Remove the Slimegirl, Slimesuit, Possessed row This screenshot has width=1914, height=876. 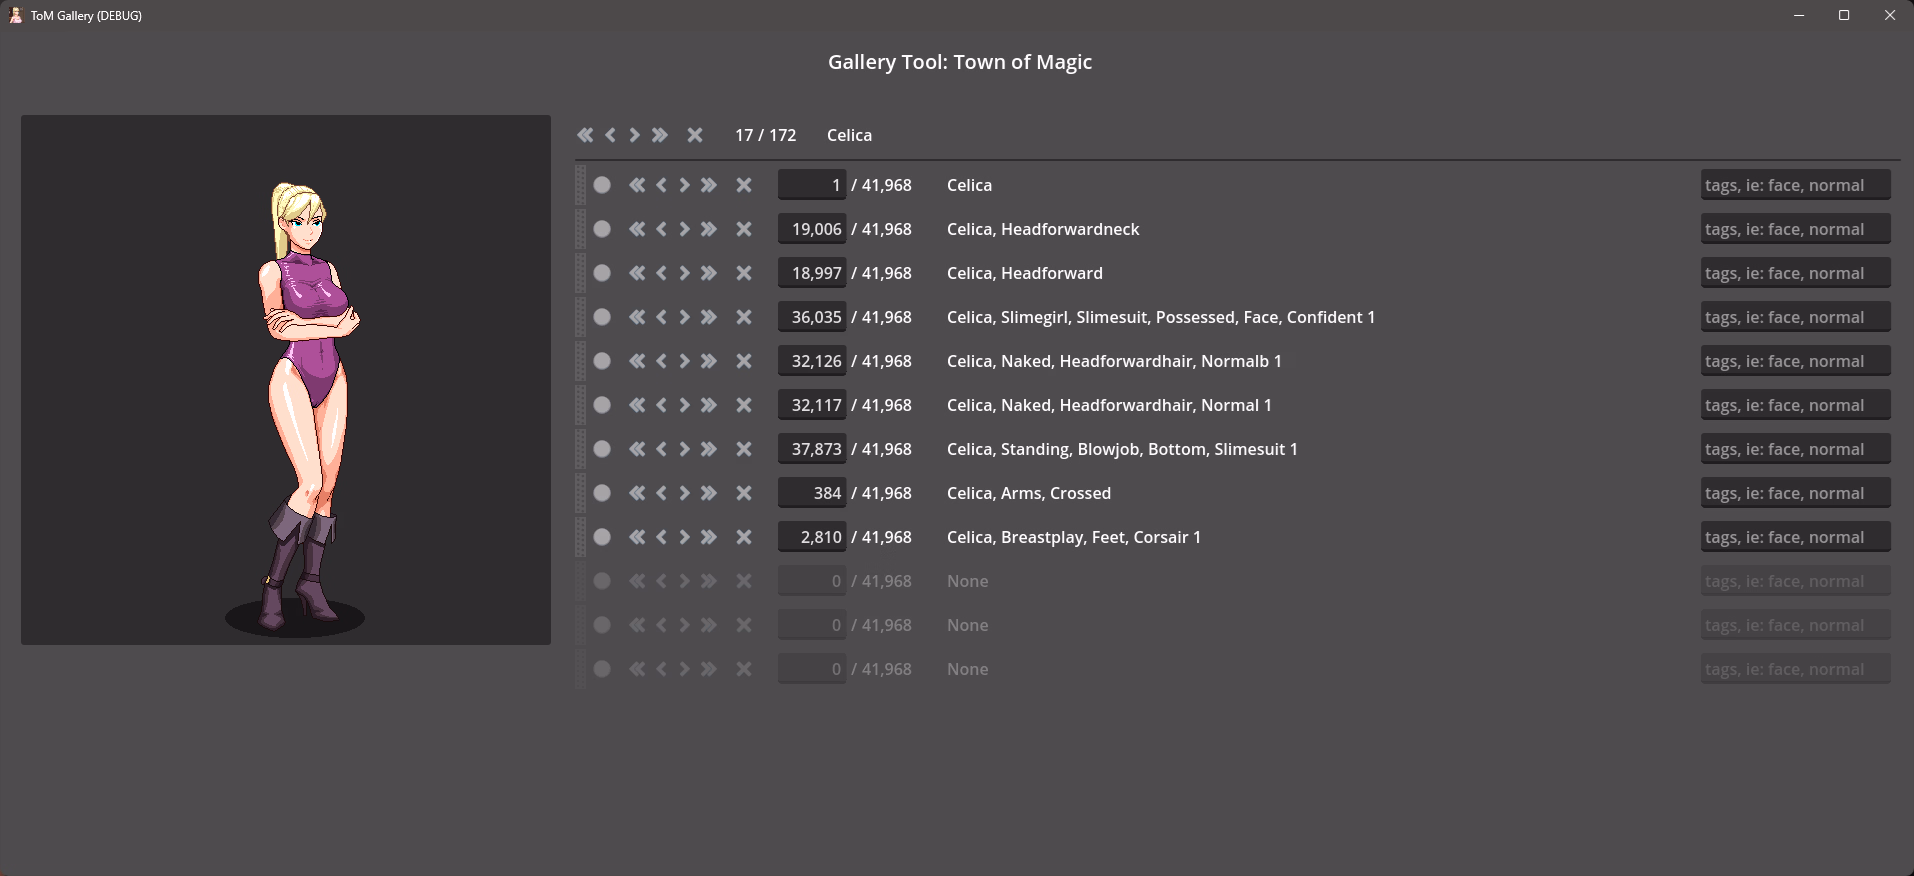coord(744,317)
